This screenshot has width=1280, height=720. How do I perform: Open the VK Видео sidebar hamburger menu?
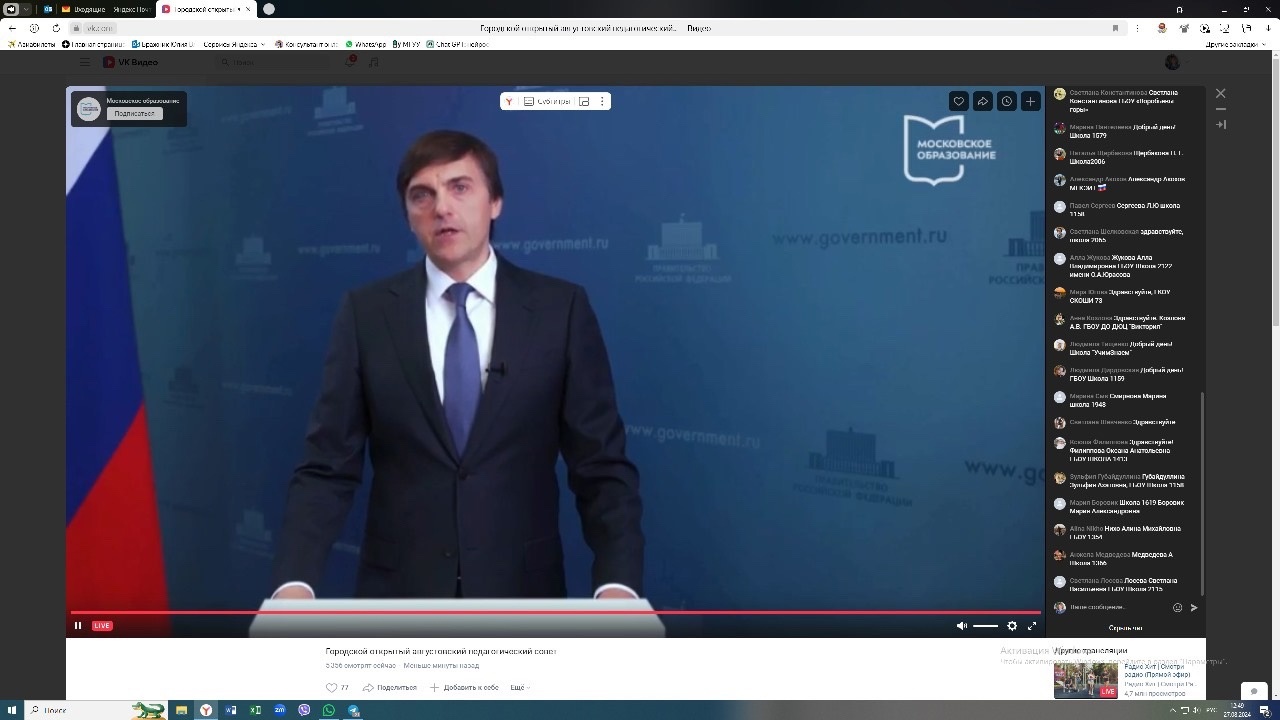tap(85, 62)
